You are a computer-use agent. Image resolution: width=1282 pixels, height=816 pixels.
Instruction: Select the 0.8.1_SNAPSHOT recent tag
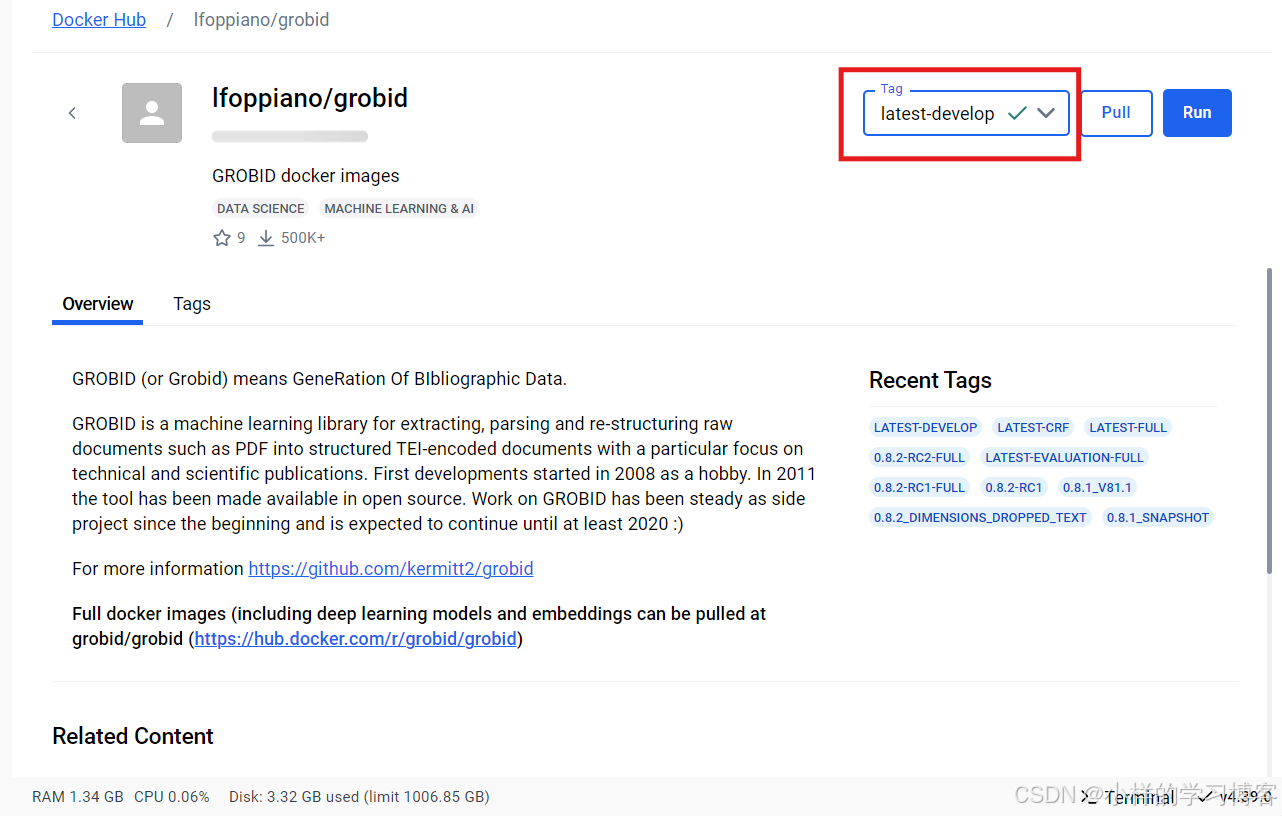[1158, 517]
